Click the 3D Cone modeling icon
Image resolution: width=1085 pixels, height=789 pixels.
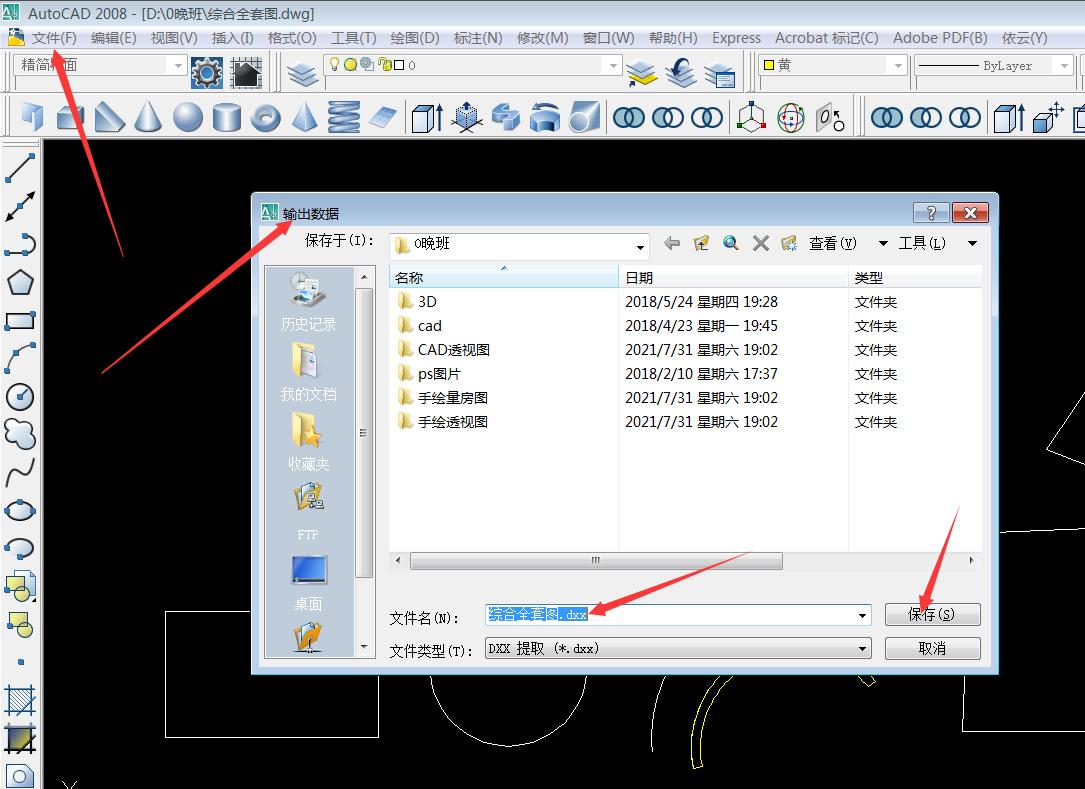[x=148, y=117]
